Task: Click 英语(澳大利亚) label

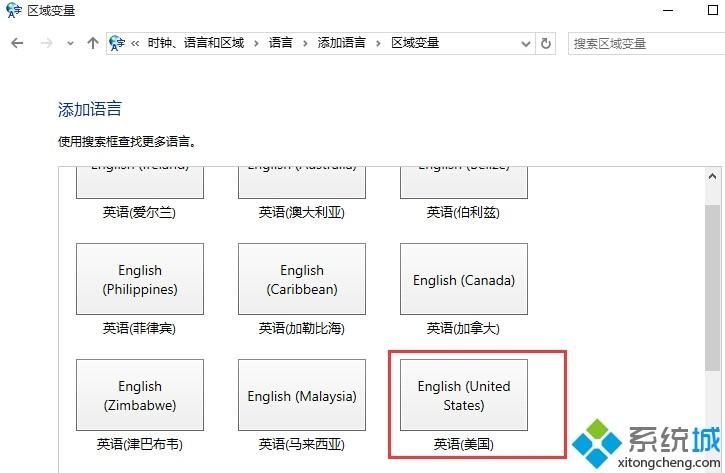Action: [x=301, y=212]
